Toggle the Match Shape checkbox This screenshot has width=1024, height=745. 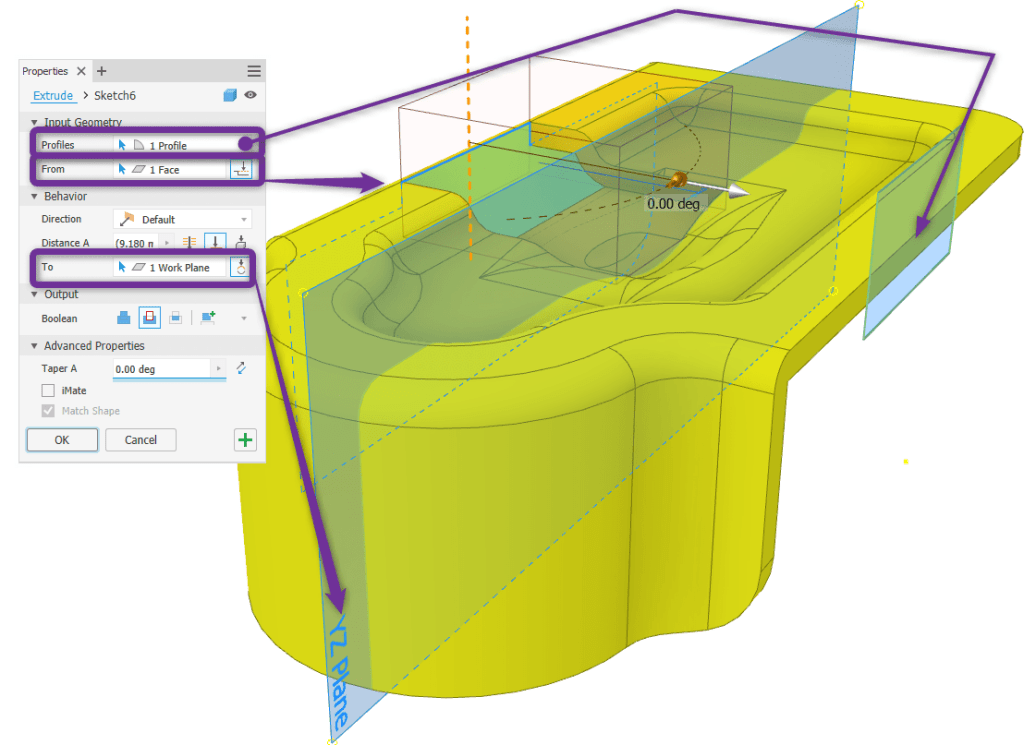[x=48, y=411]
